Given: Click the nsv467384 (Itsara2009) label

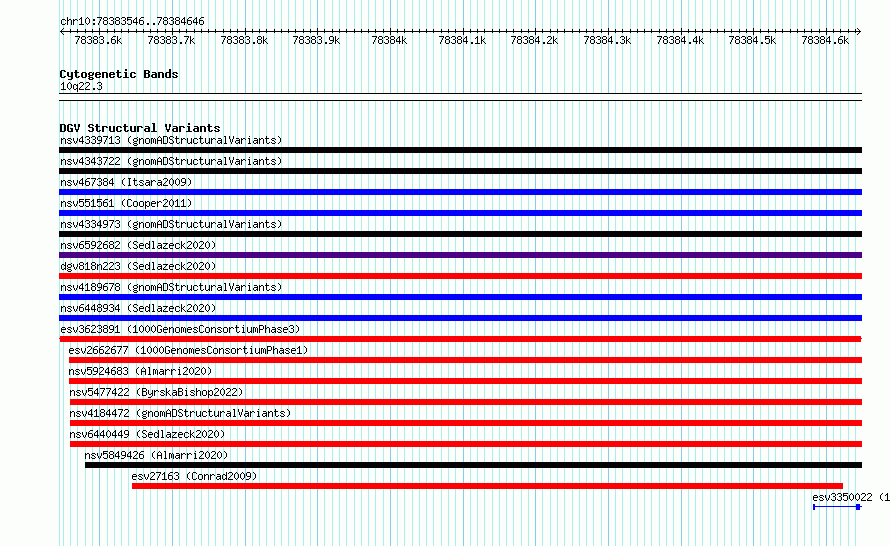Looking at the screenshot, I should tap(126, 182).
